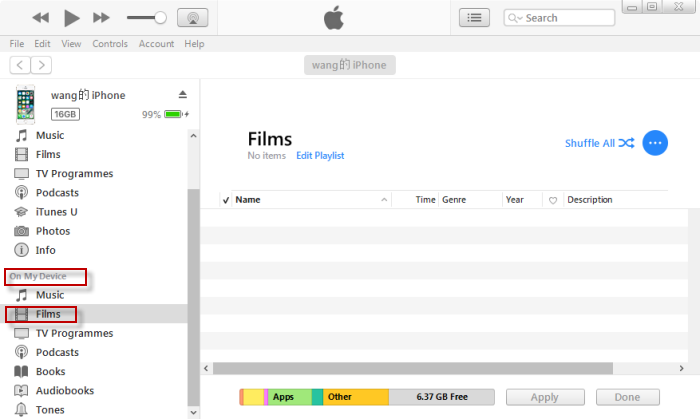The height and width of the screenshot is (419, 700).
Task: Open Podcasts in the settings list
Action: [x=57, y=193]
